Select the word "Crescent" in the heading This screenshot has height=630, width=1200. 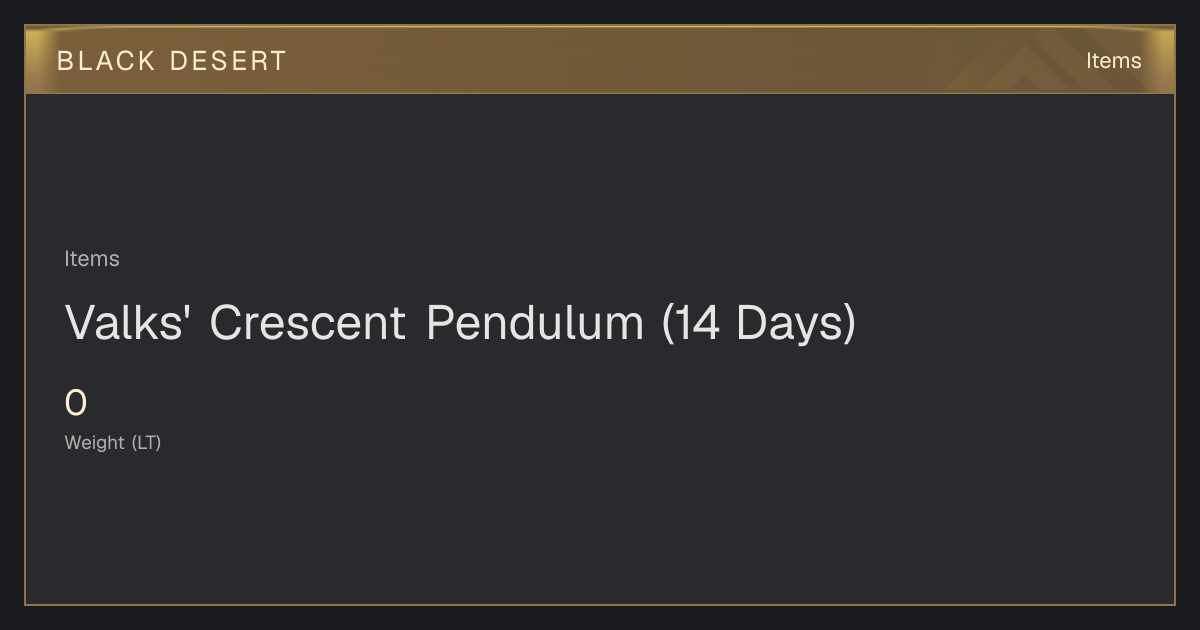pos(307,323)
